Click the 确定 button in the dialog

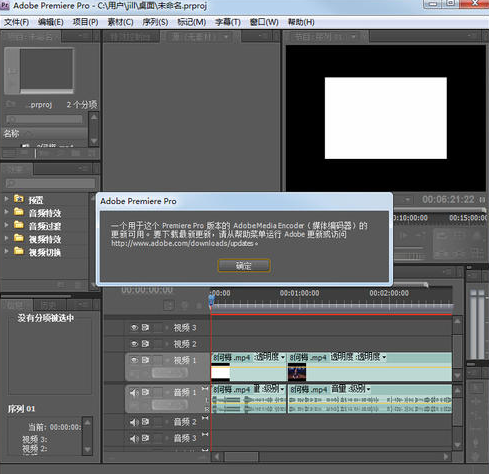pyautogui.click(x=244, y=266)
